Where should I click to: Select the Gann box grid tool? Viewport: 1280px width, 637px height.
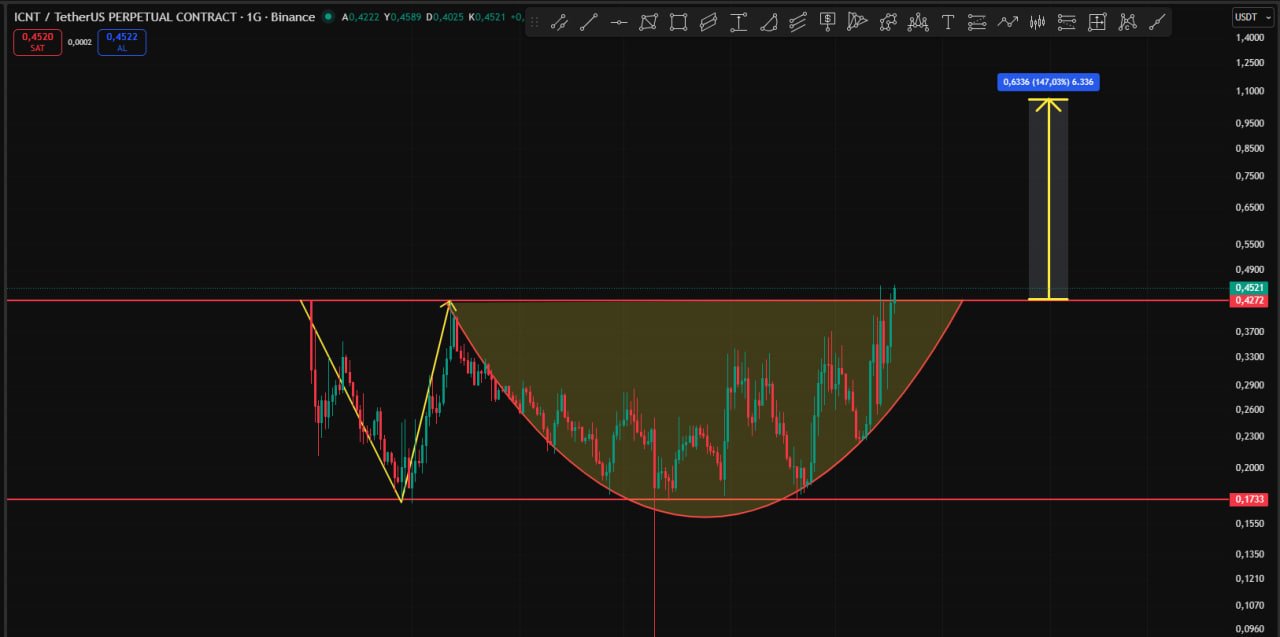[1097, 22]
